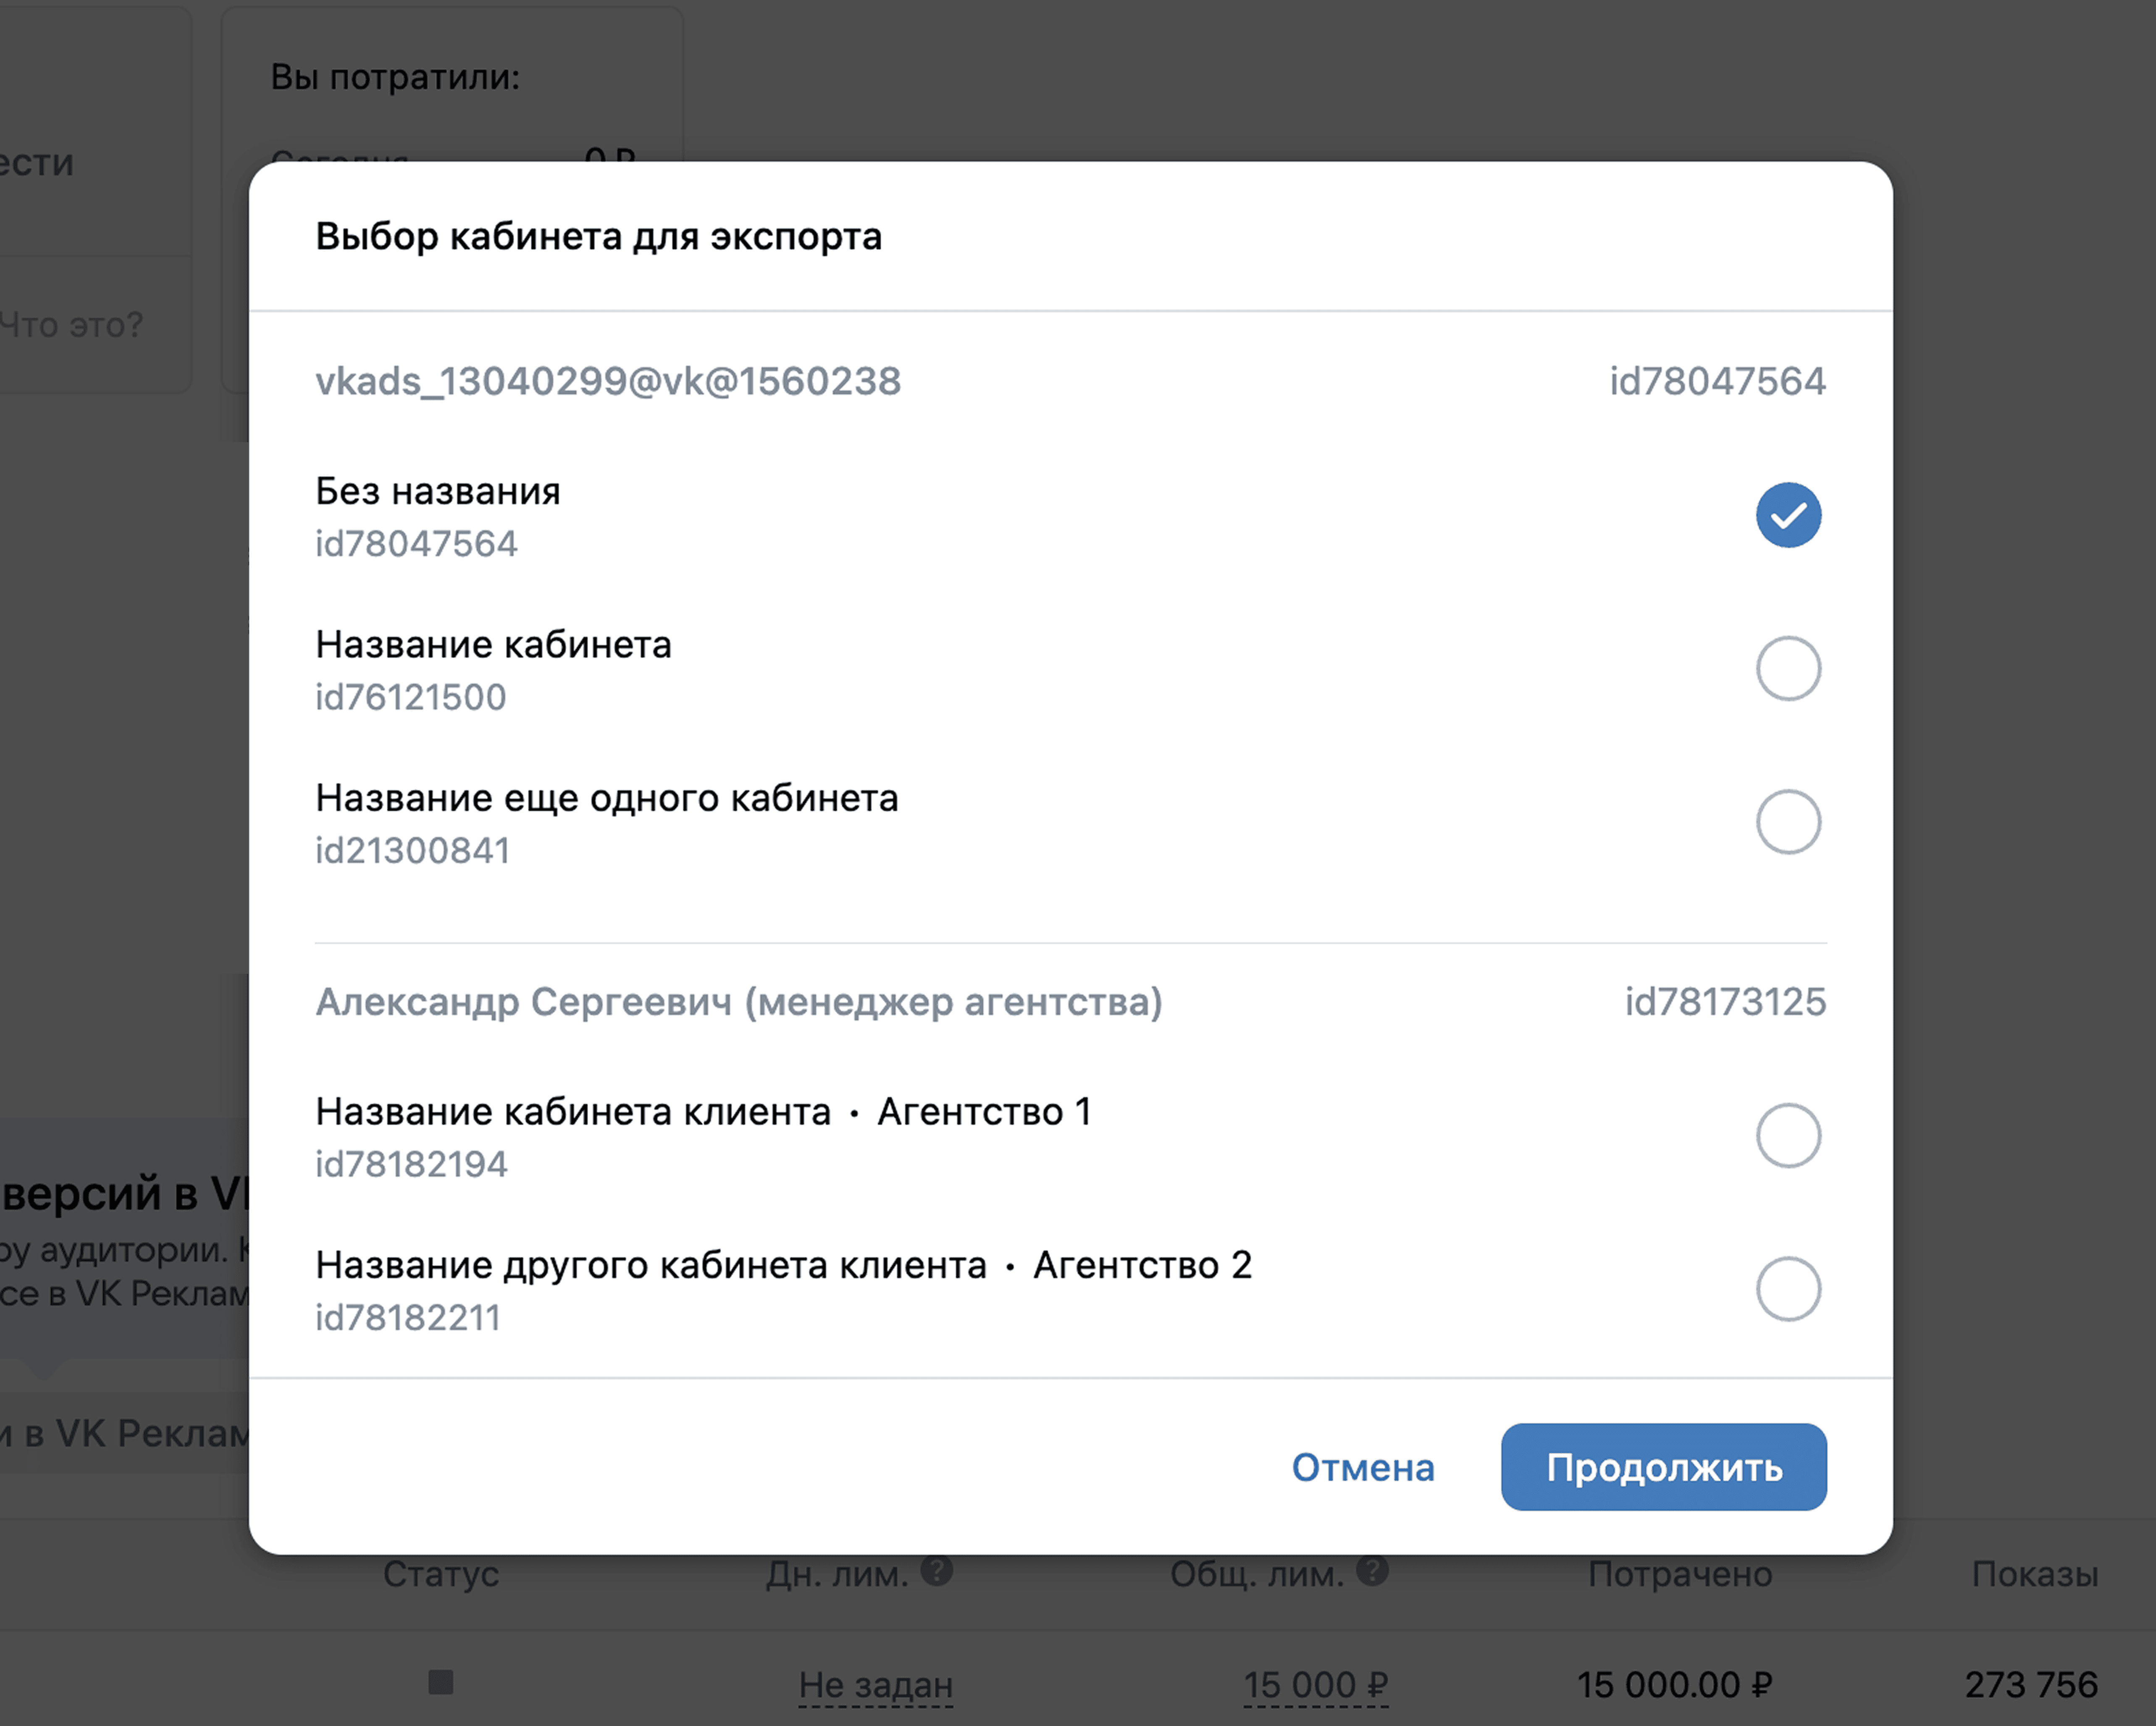Click the vkads_13040299@vk@1560238 account header
This screenshot has height=1726, width=2156.
pyautogui.click(x=608, y=381)
